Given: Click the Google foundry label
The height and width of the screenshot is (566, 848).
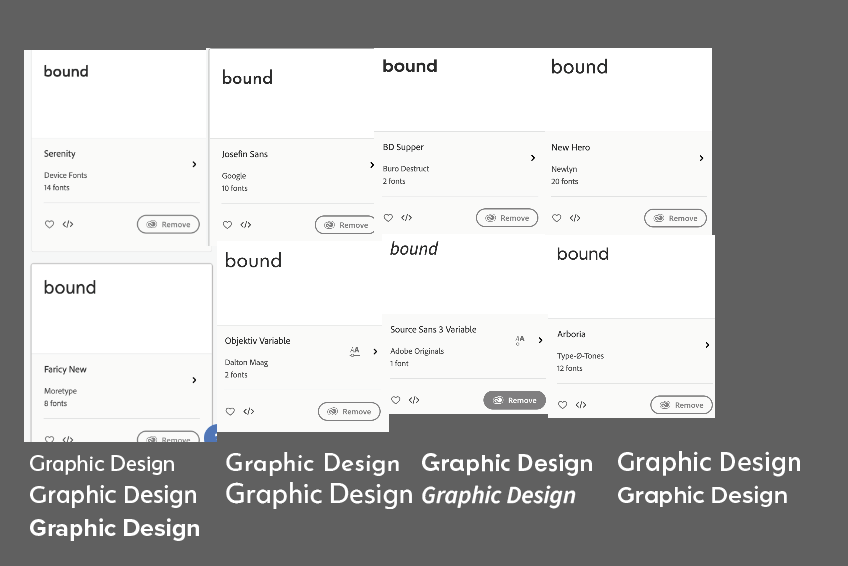Looking at the screenshot, I should (x=234, y=176).
